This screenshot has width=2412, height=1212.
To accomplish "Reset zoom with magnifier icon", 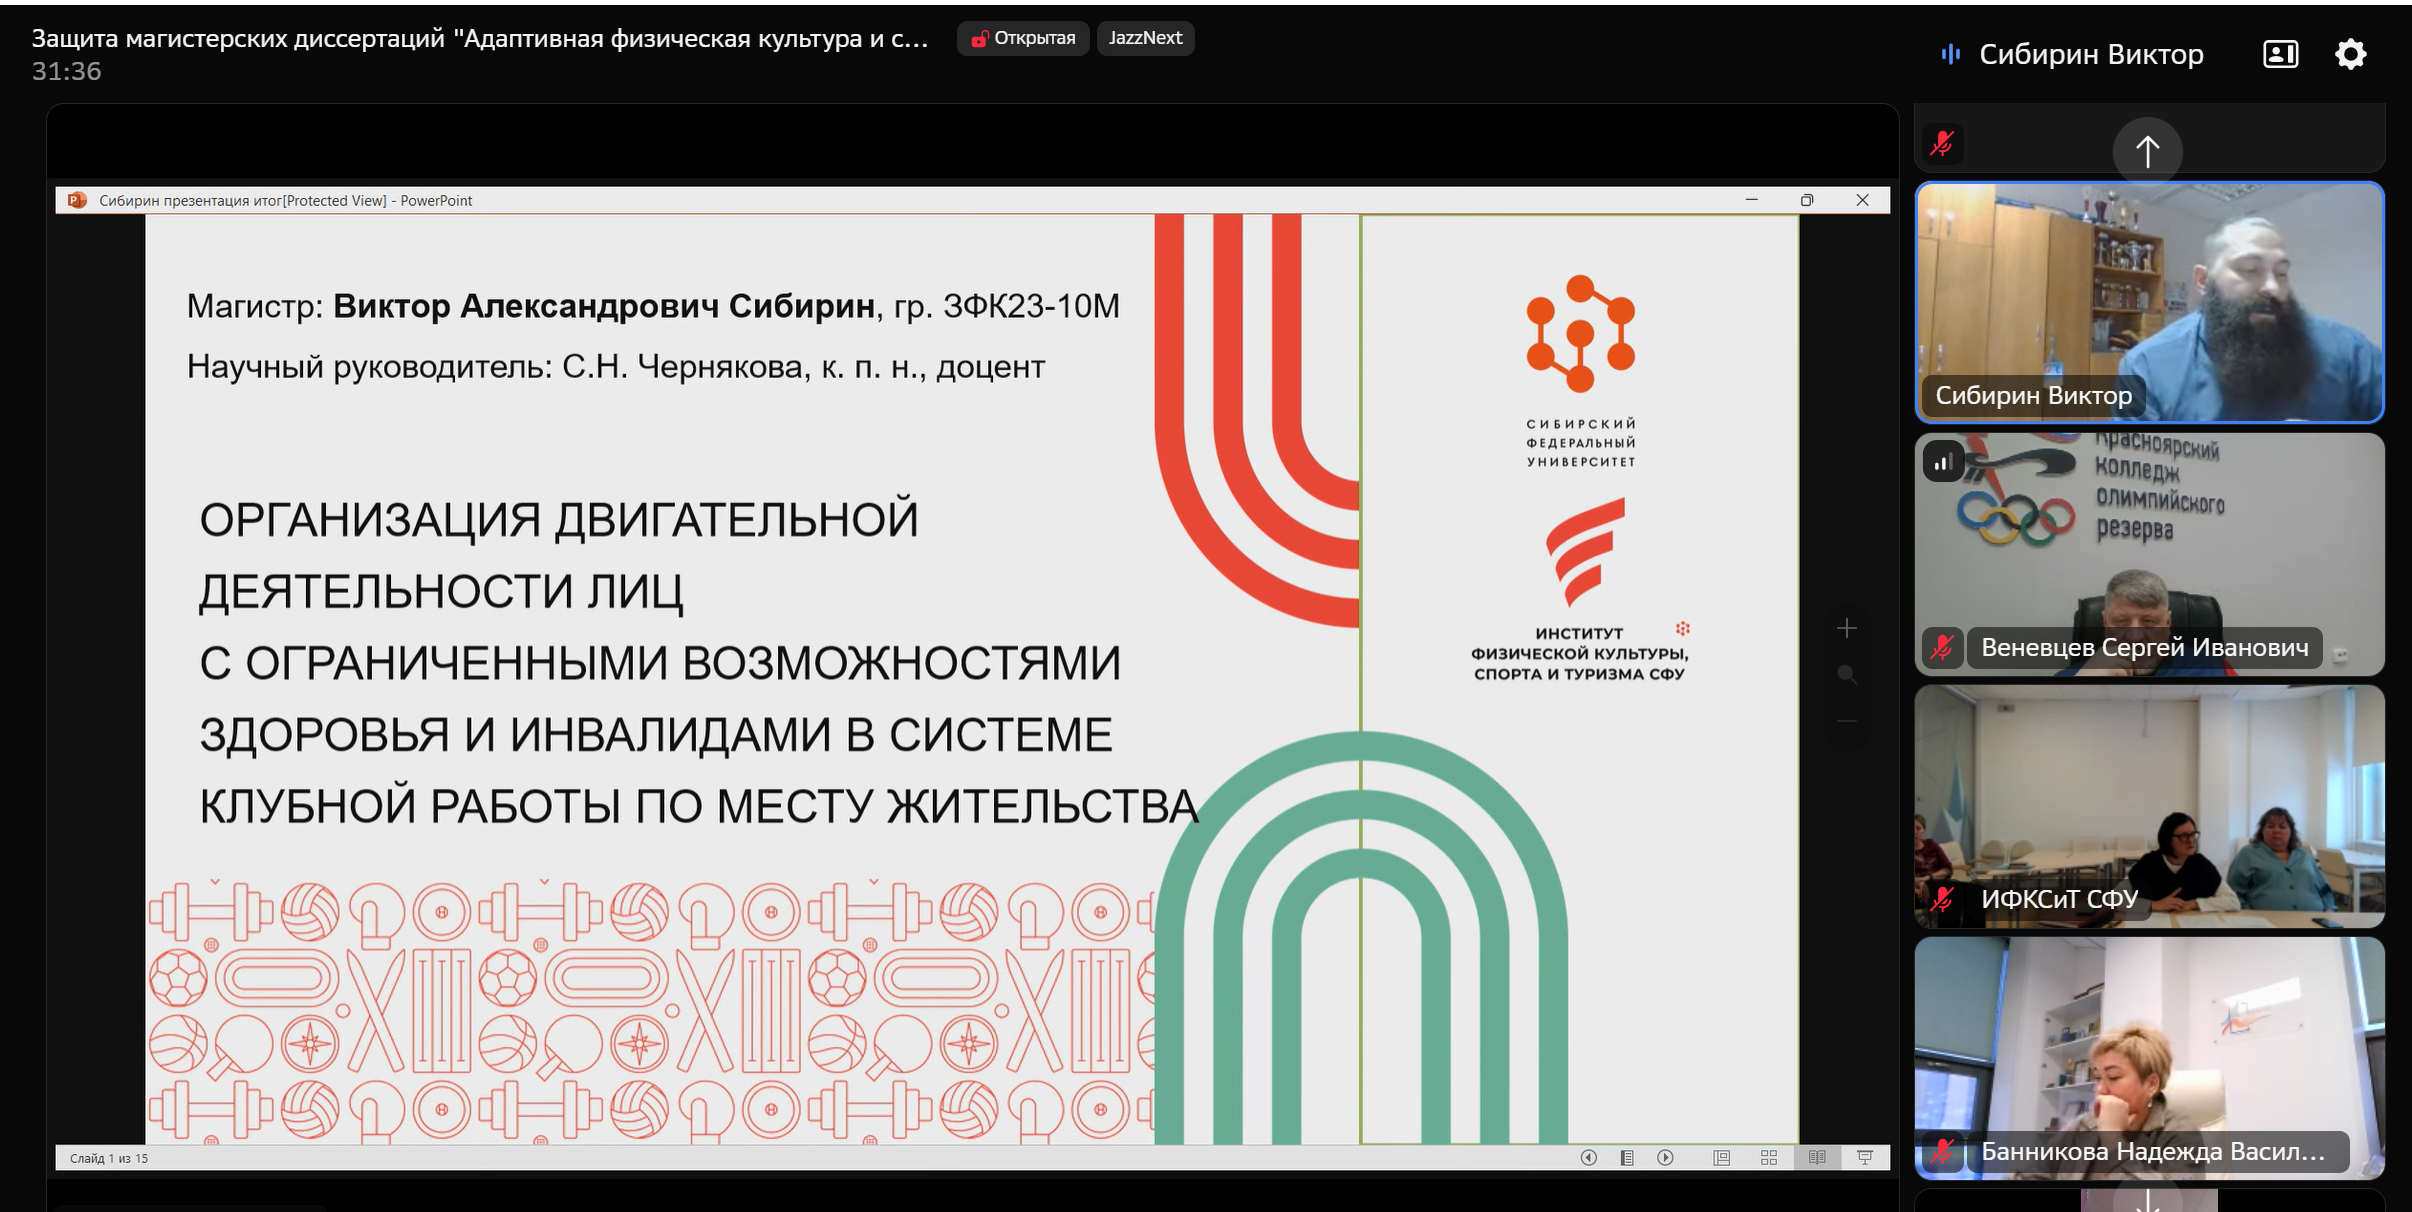I will coord(1847,675).
